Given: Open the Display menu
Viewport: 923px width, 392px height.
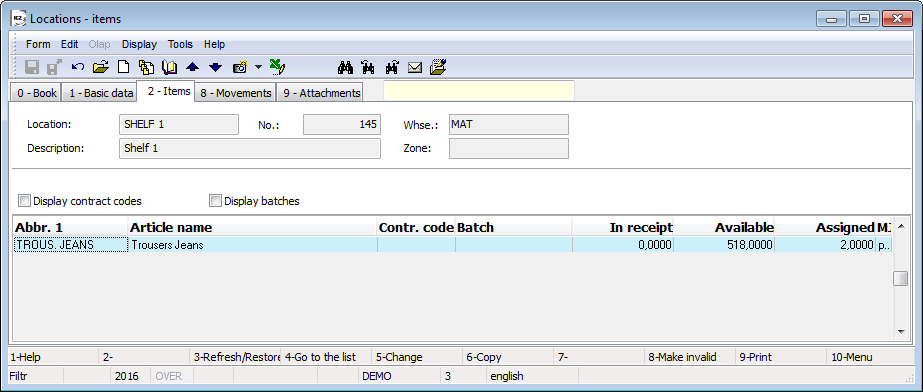Looking at the screenshot, I should [x=140, y=44].
